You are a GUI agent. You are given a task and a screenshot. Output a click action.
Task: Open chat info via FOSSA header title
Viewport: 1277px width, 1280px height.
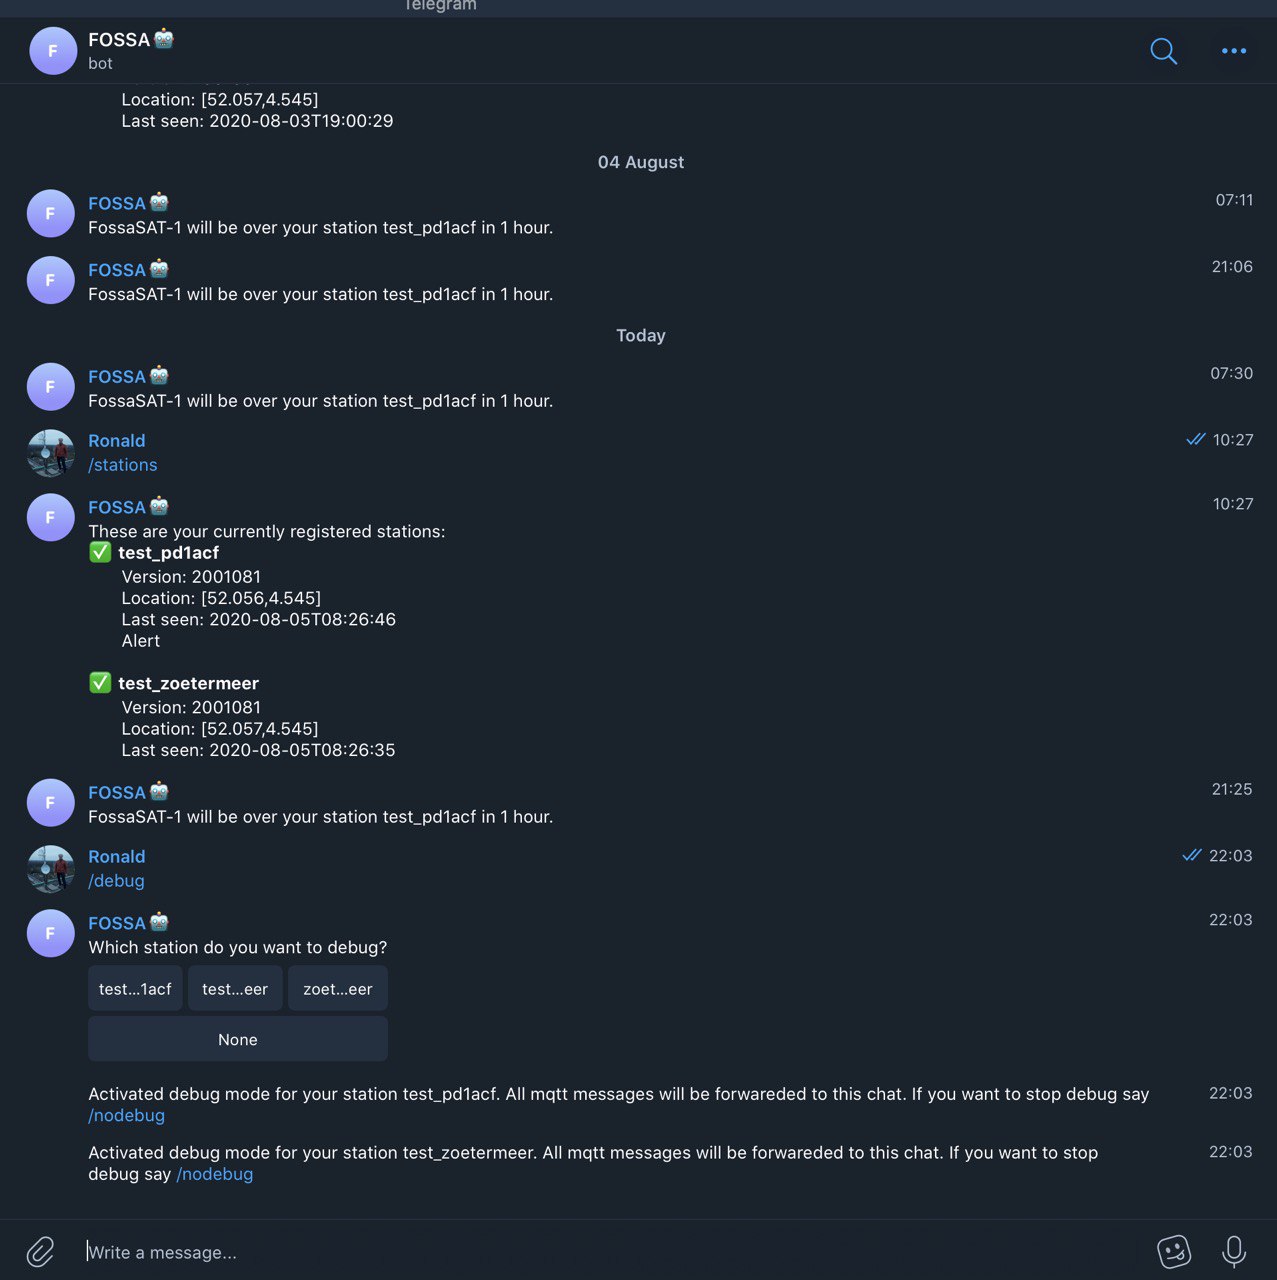click(119, 40)
